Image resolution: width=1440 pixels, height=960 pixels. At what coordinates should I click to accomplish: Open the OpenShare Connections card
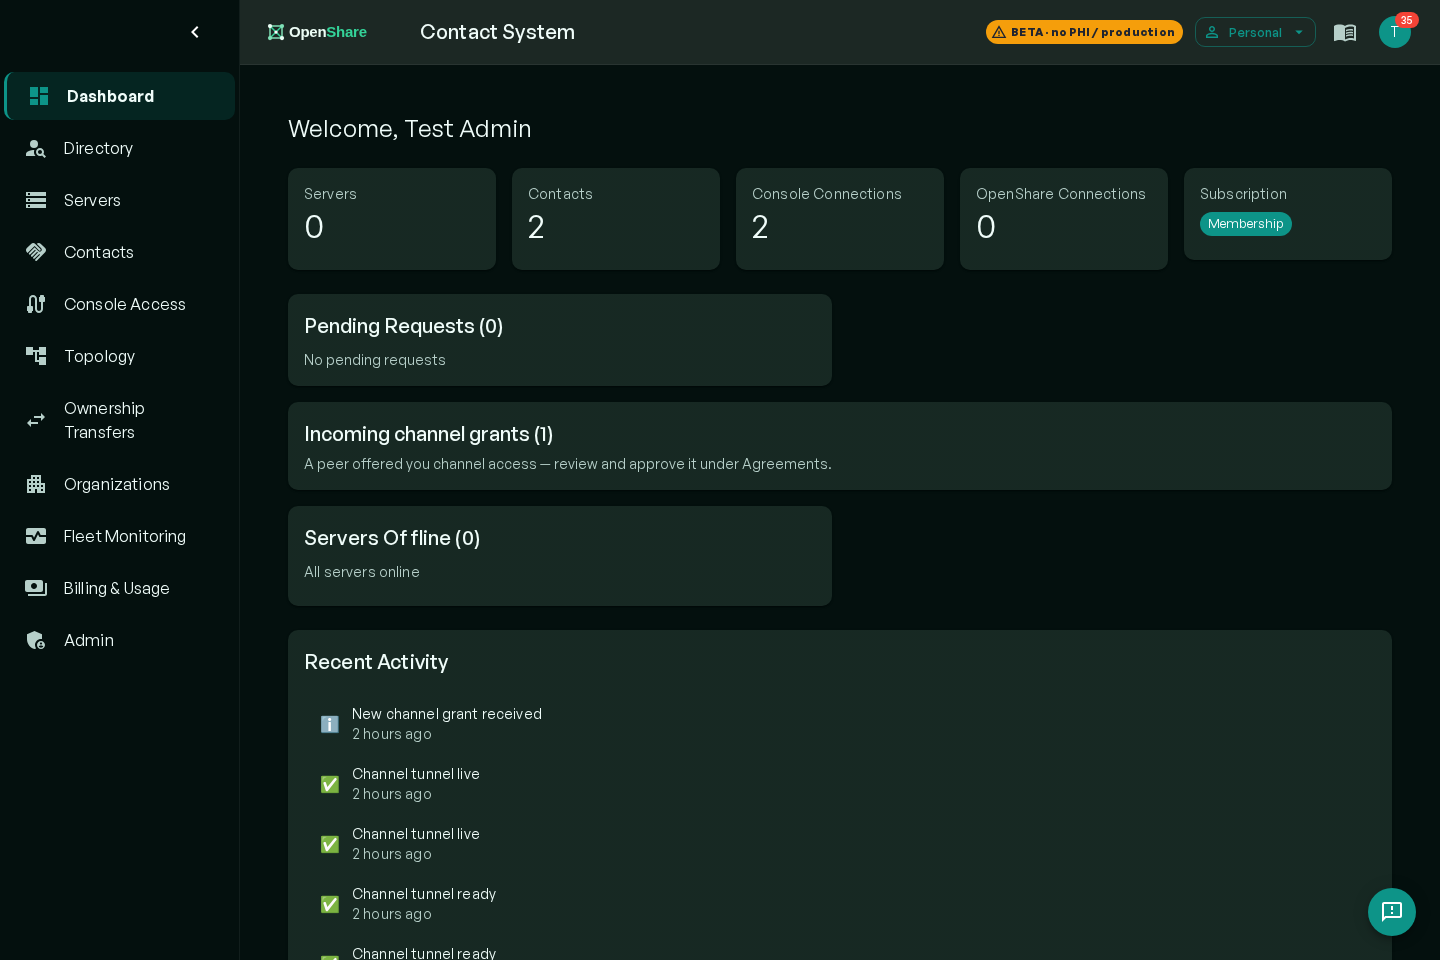click(x=1064, y=219)
